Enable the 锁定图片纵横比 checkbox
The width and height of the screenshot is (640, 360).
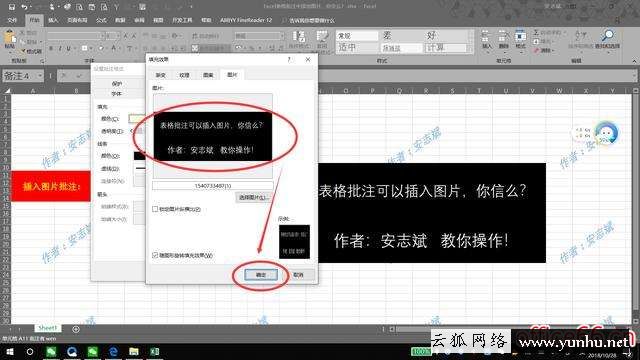click(155, 209)
